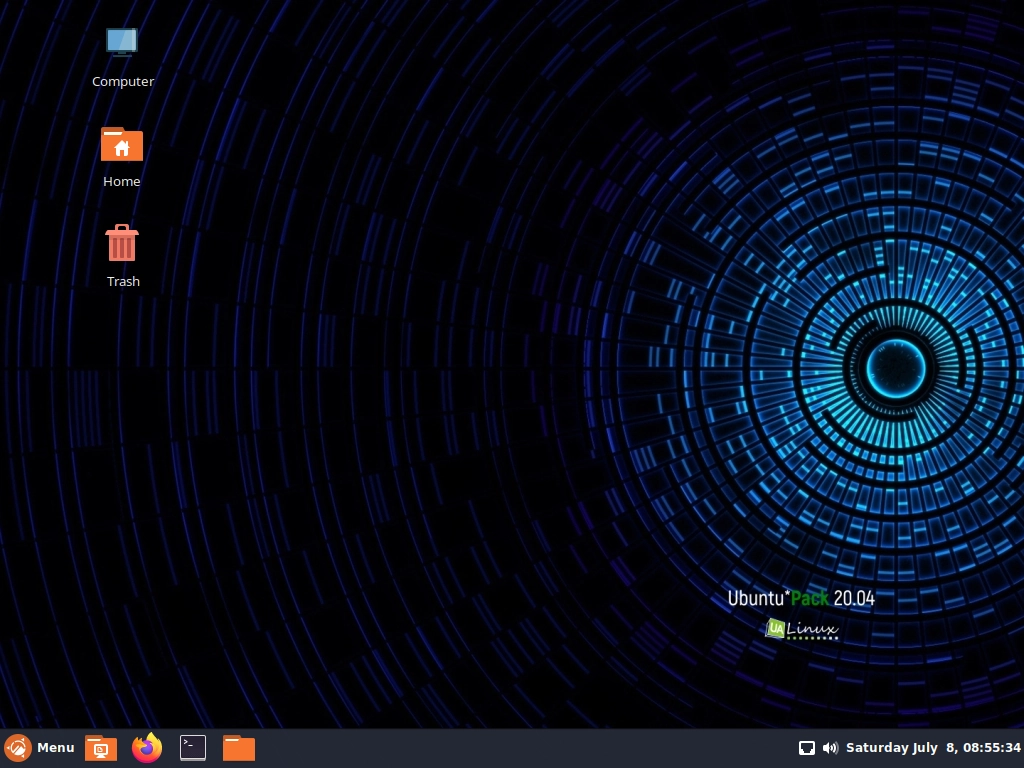The width and height of the screenshot is (1024, 768).
Task: Click the Show Desktop panel icon
Action: pyautogui.click(x=101, y=748)
